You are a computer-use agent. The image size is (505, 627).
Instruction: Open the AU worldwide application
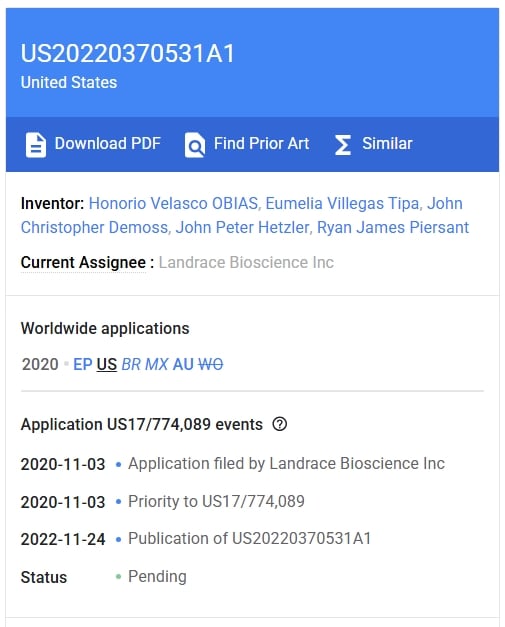point(183,364)
